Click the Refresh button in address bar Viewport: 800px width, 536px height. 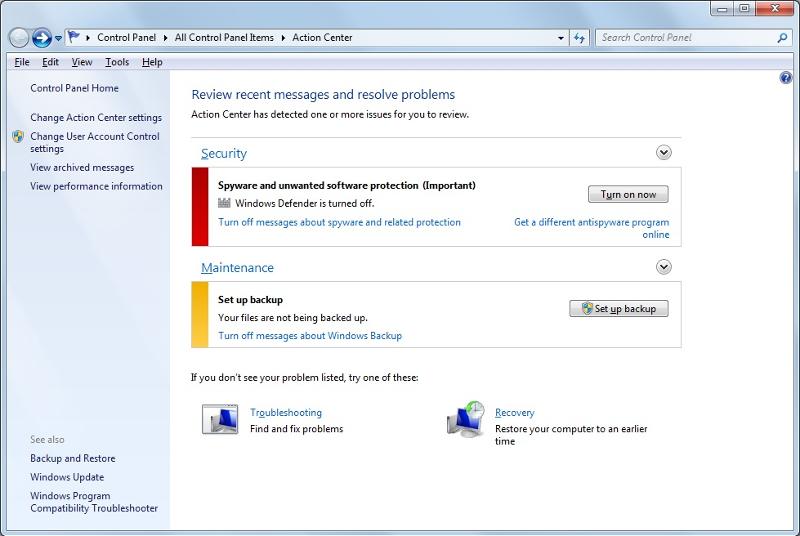pyautogui.click(x=579, y=38)
